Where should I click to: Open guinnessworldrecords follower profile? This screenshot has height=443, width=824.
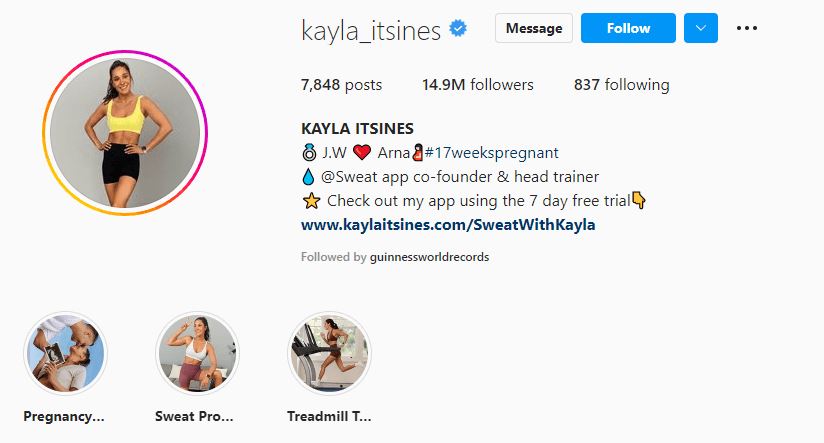pyautogui.click(x=429, y=257)
